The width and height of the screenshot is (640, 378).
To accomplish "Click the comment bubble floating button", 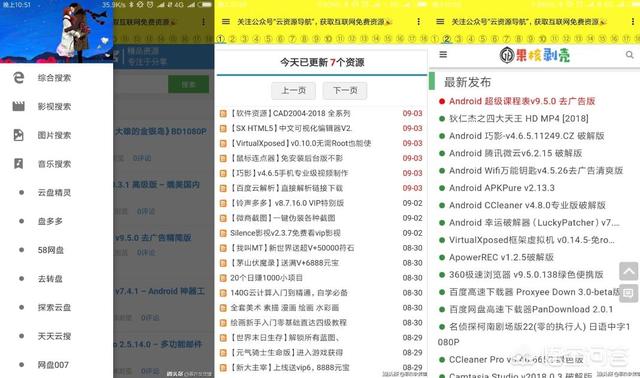I will click(629, 293).
